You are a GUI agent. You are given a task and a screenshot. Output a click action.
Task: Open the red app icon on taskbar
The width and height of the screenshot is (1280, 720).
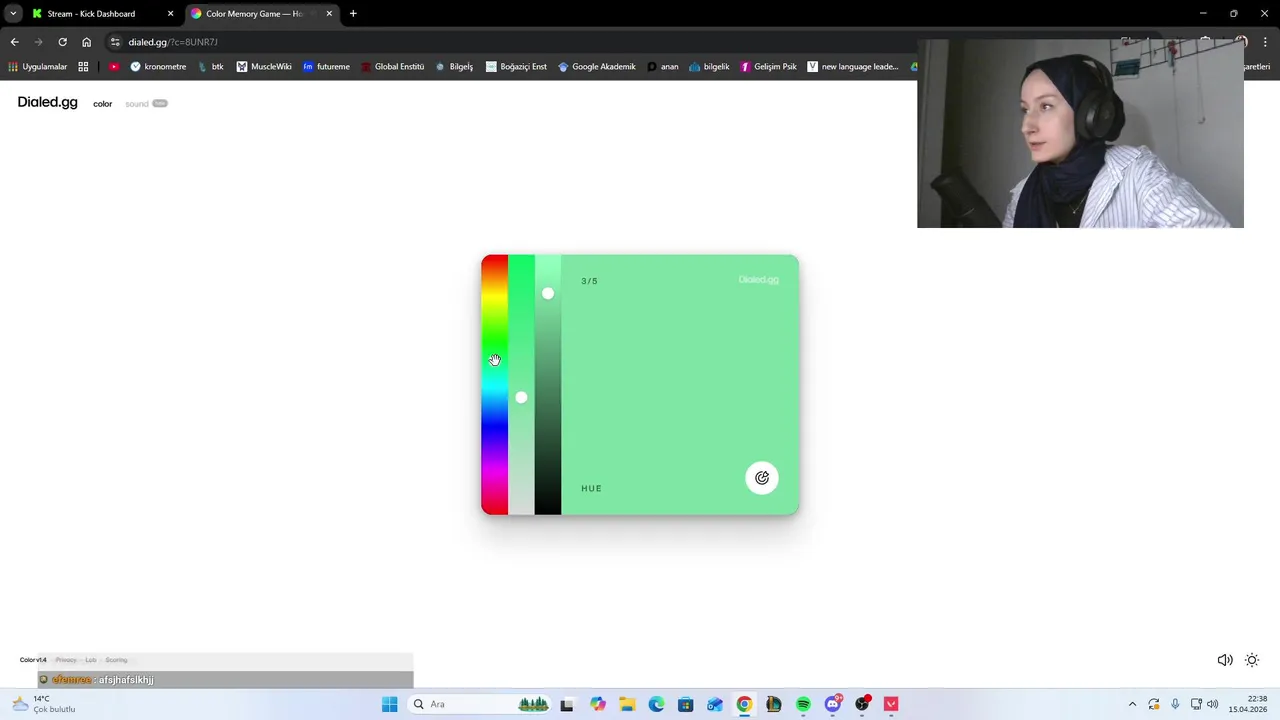(x=891, y=704)
